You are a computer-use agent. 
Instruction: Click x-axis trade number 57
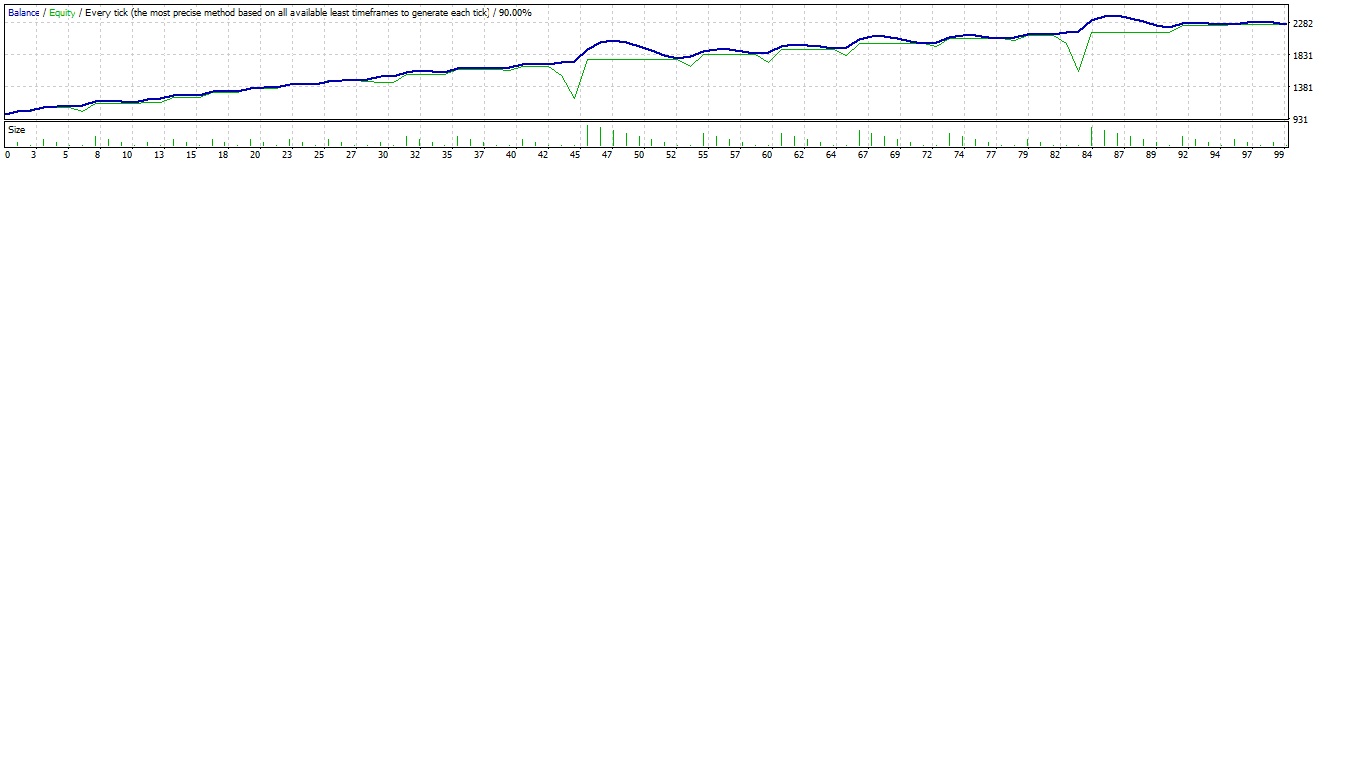coord(735,155)
